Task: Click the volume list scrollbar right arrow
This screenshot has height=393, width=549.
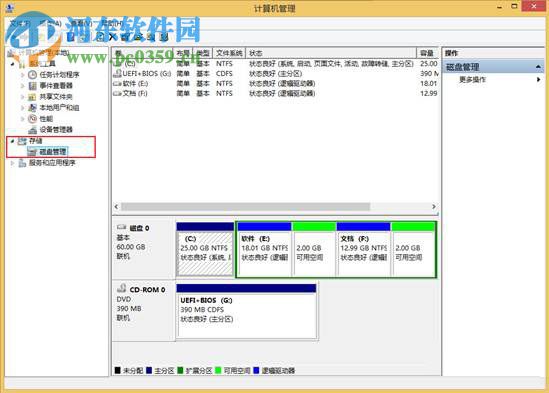Action: (434, 207)
